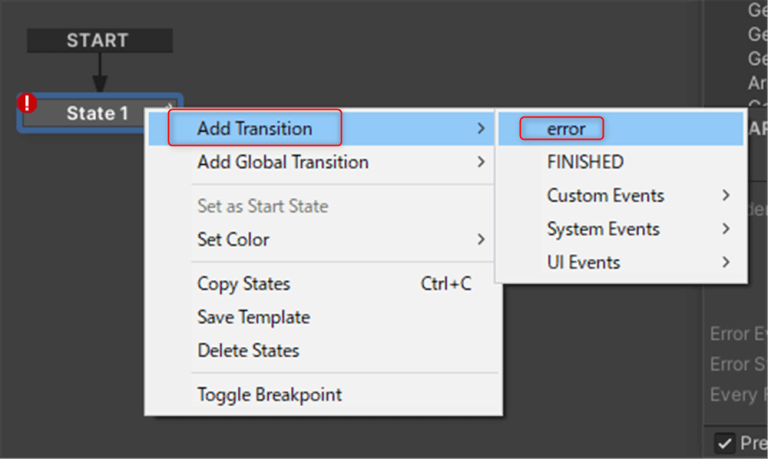This screenshot has width=768, height=459.
Task: Click the Ctrl+C shortcut label for Copy States
Action: (446, 284)
